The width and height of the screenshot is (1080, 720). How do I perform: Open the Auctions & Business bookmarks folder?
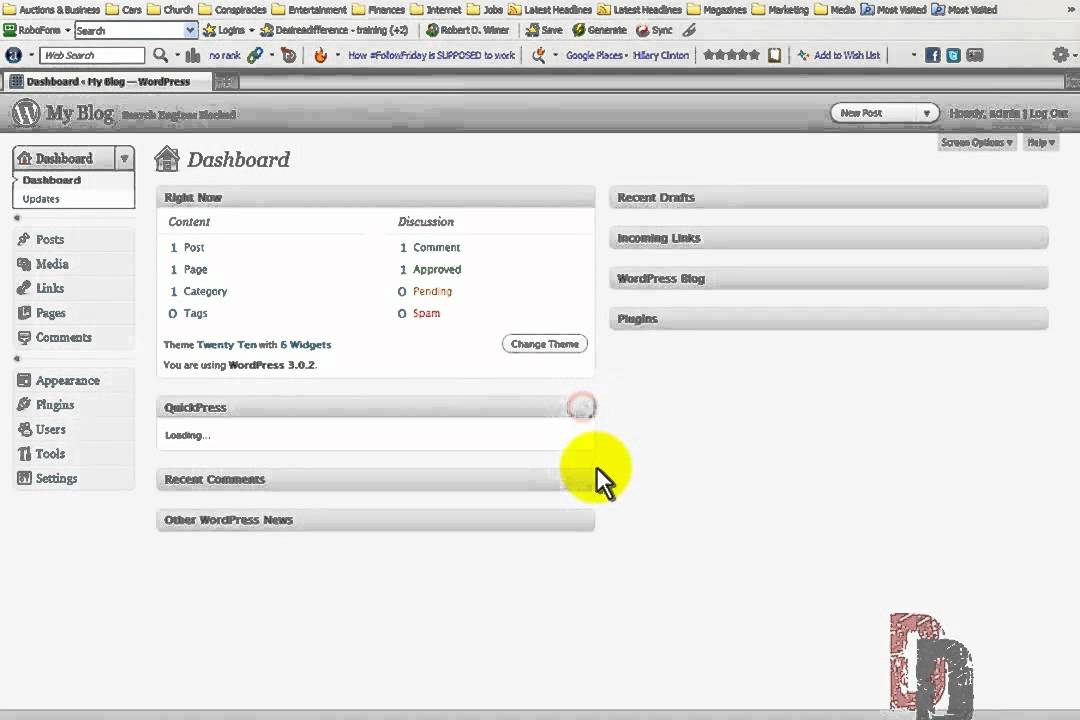click(x=52, y=10)
